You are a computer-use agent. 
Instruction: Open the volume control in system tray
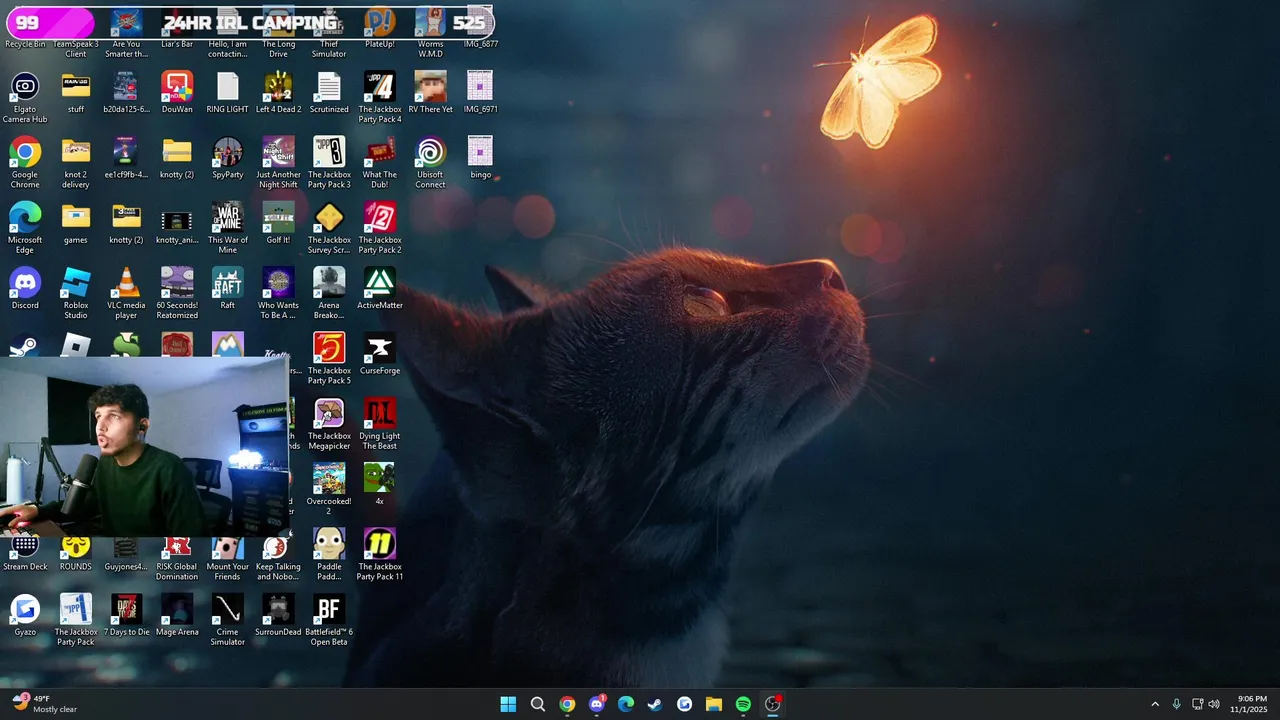point(1214,704)
